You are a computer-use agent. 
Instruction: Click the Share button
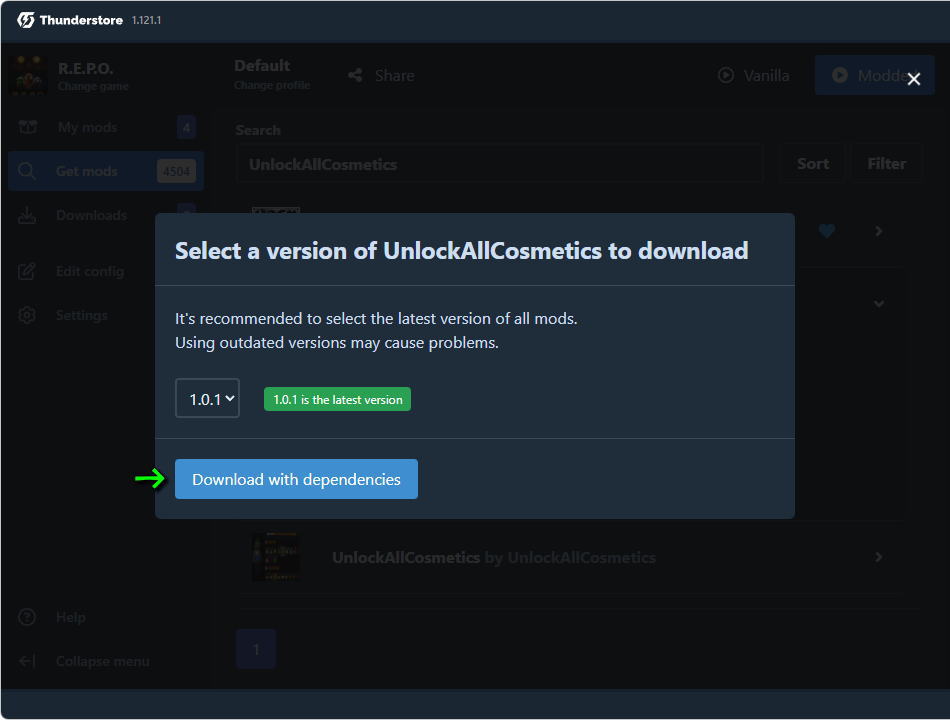coord(382,75)
